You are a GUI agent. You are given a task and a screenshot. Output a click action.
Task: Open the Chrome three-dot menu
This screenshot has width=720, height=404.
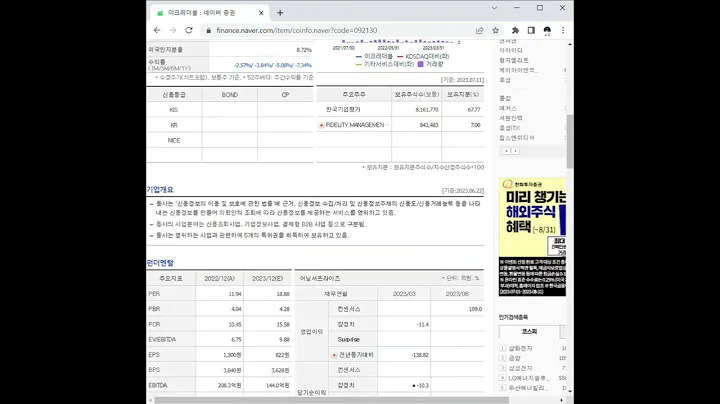click(x=563, y=30)
